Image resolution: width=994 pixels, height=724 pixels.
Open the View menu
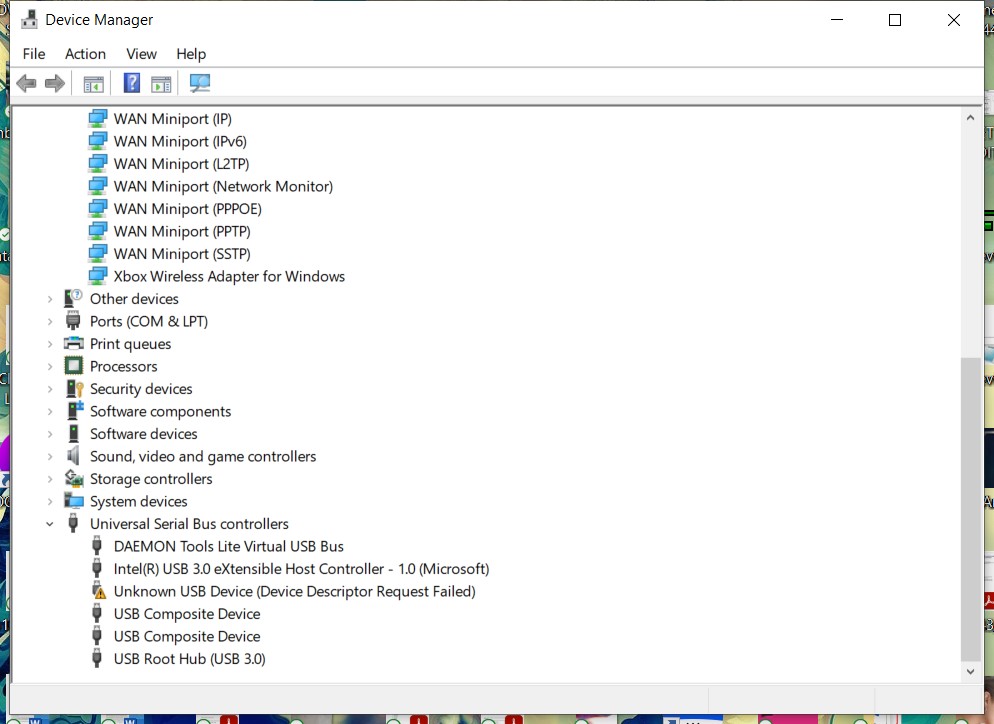point(141,54)
